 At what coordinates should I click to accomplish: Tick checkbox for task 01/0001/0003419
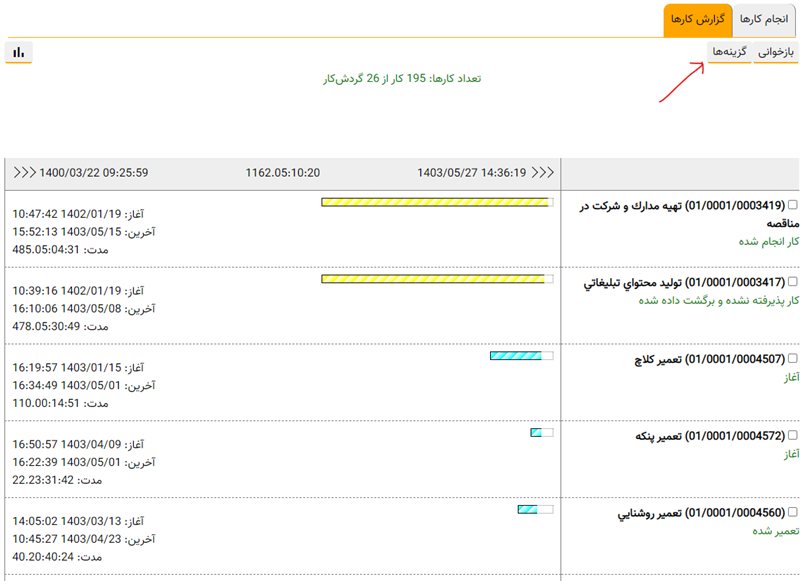[794, 205]
